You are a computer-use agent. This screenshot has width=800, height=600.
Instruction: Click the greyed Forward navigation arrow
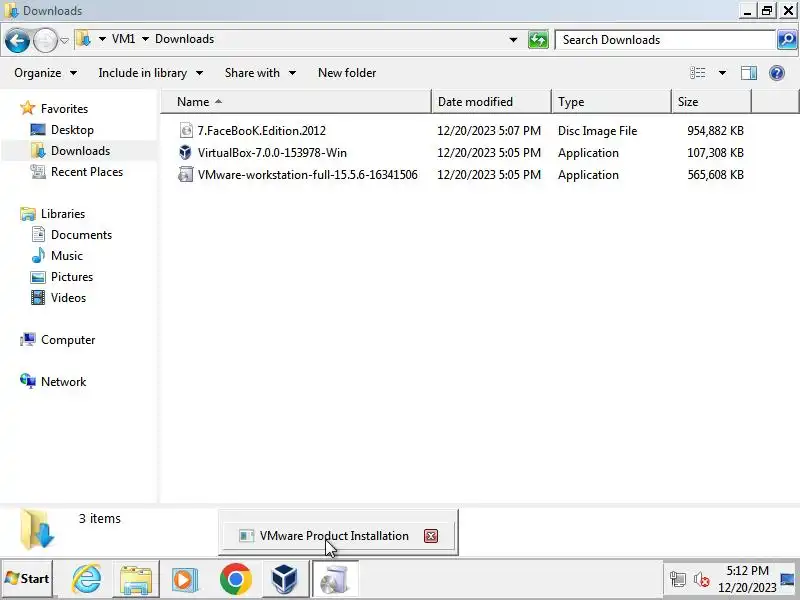(x=45, y=40)
